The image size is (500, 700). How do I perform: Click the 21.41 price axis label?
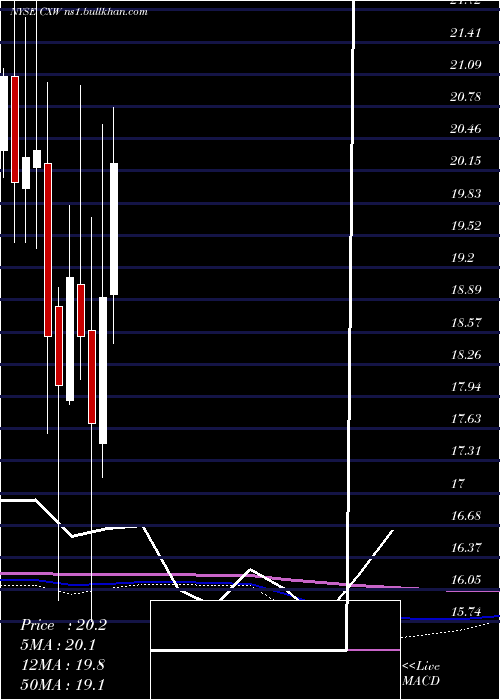(x=466, y=32)
